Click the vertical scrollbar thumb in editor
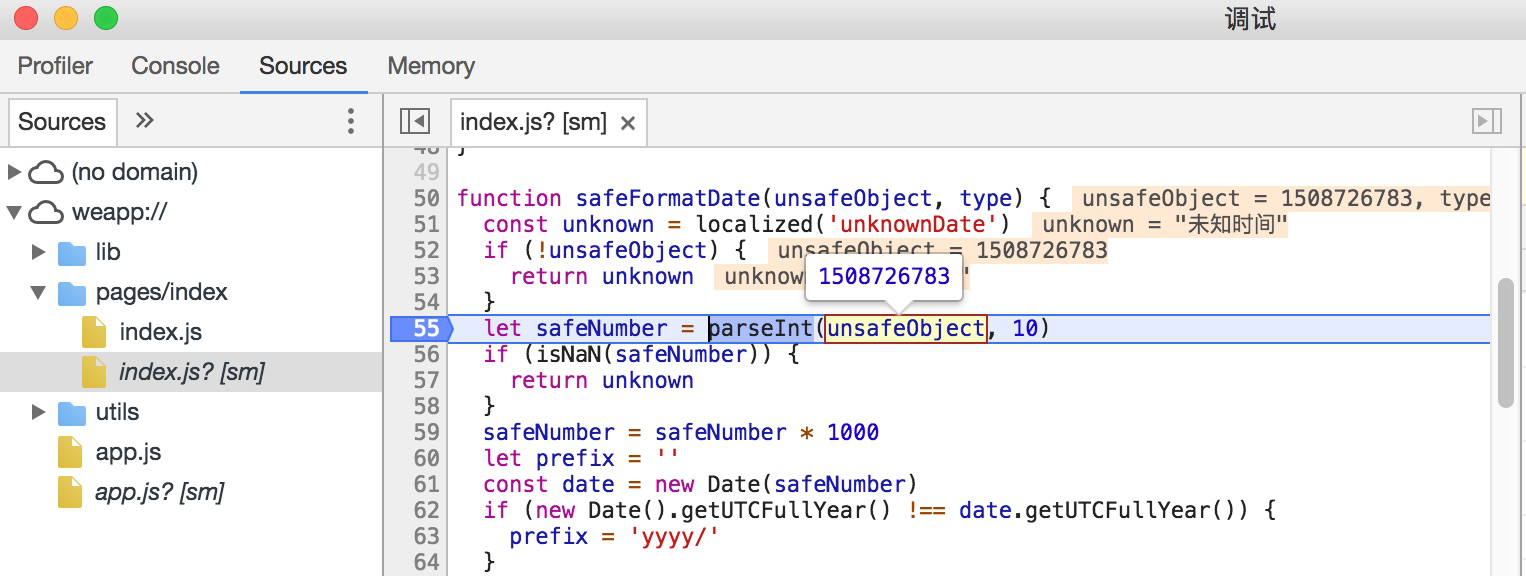Image resolution: width=1526 pixels, height=576 pixels. 1505,343
